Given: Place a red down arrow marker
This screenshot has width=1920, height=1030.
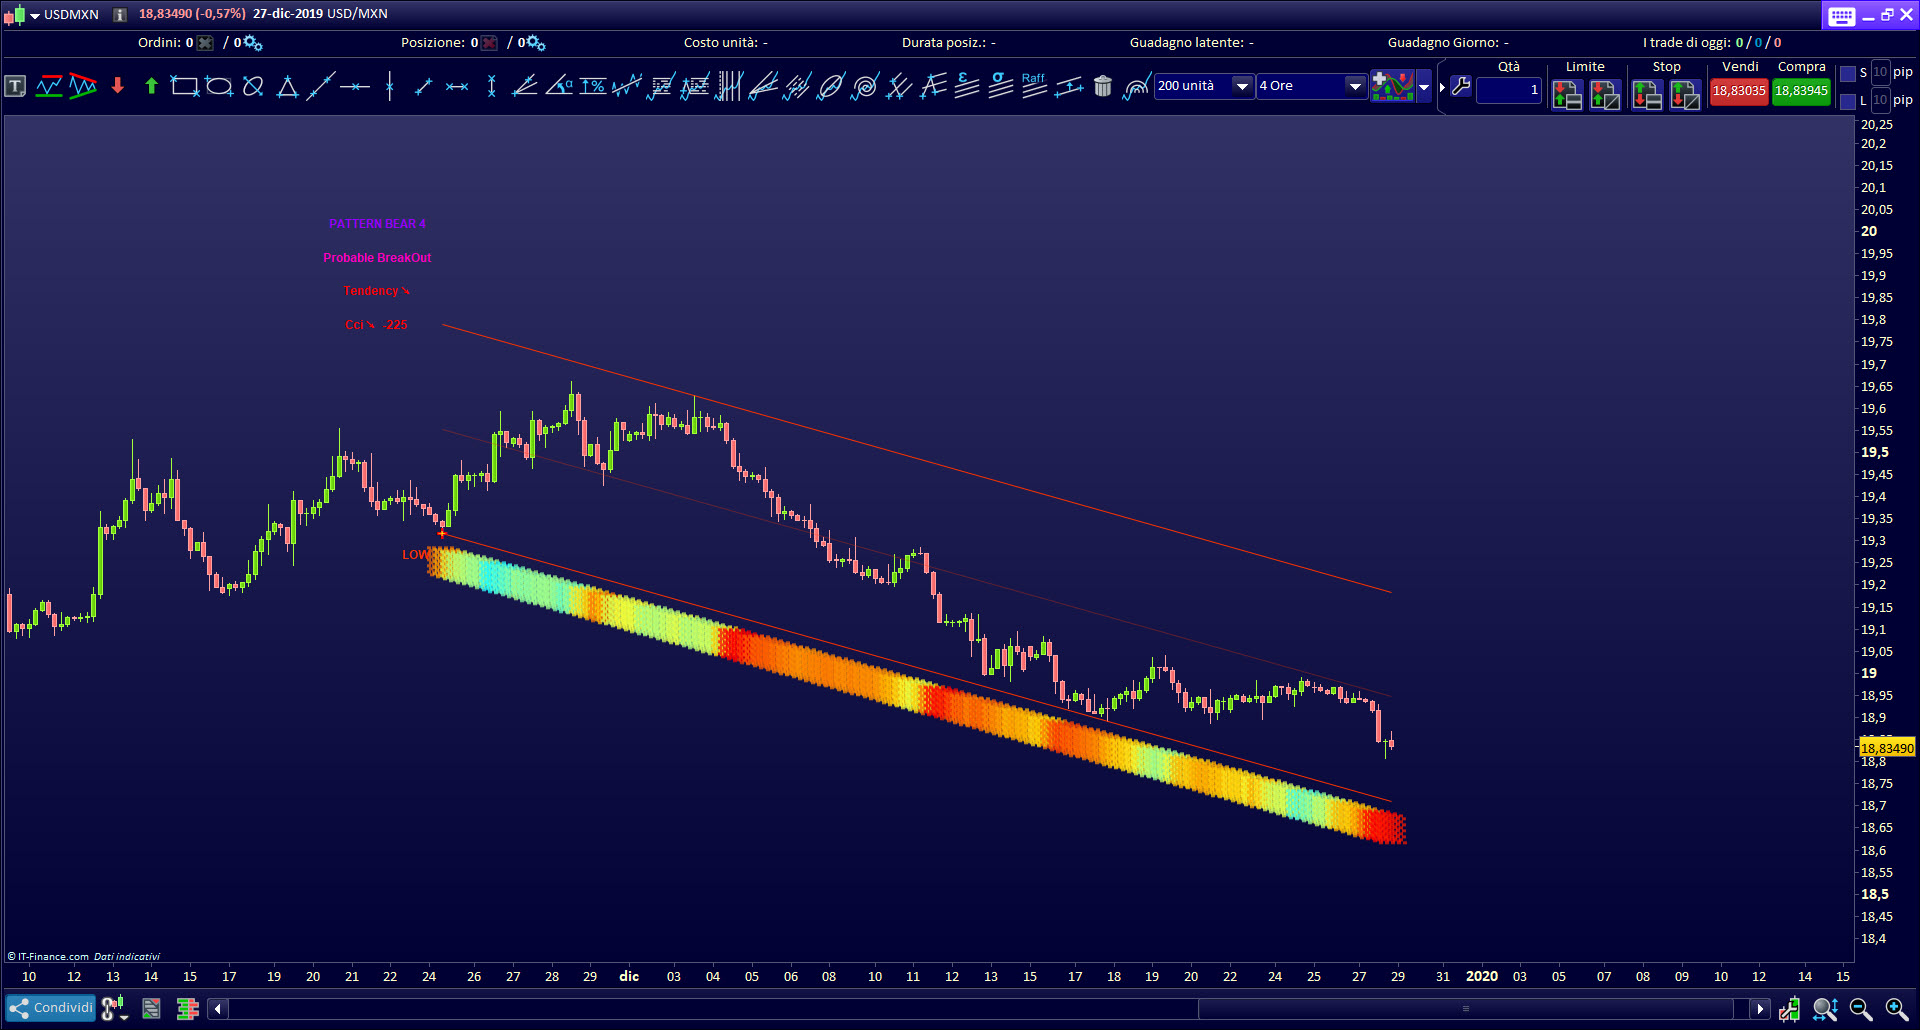Looking at the screenshot, I should point(117,87).
